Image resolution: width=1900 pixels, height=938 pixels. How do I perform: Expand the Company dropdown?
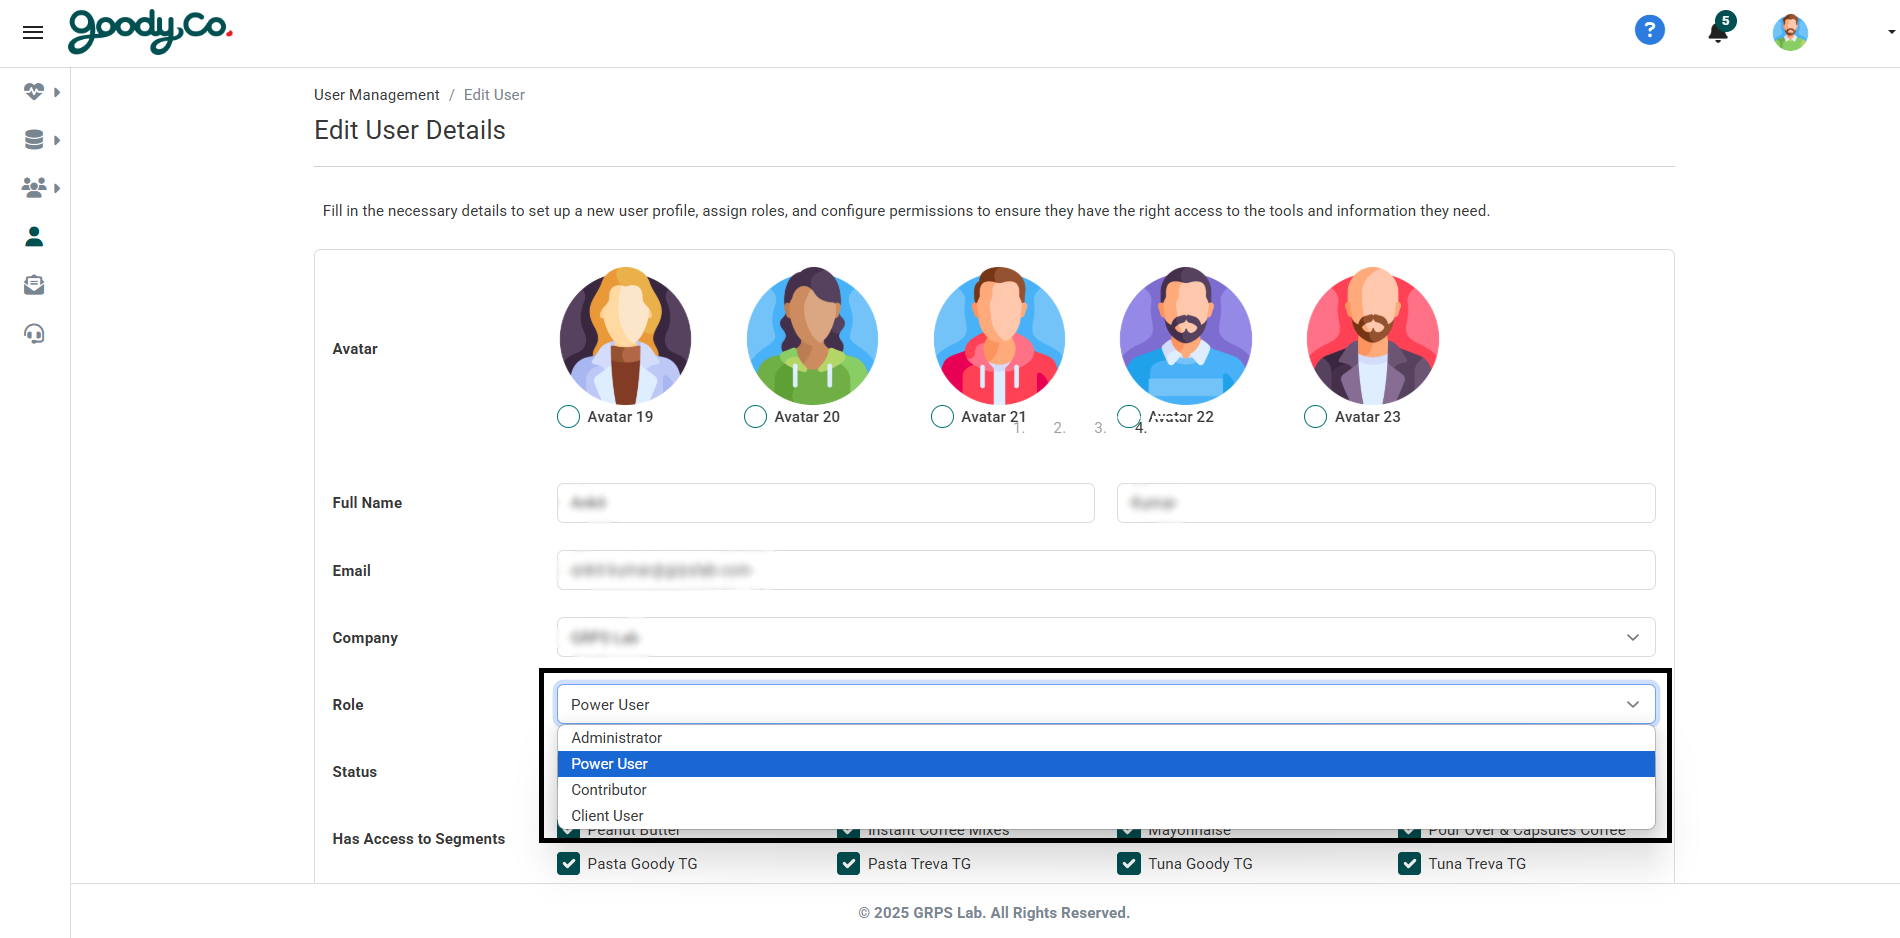(x=1105, y=638)
